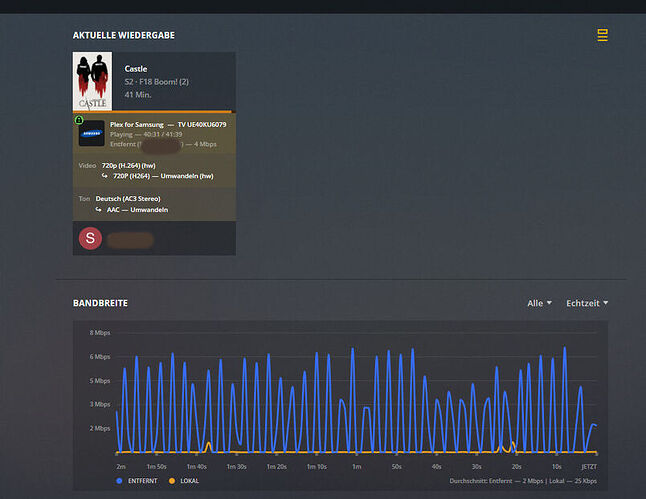Open episode S2 · F18 Boom! (2)
Image resolution: width=646 pixels, height=499 pixels.
(x=157, y=82)
